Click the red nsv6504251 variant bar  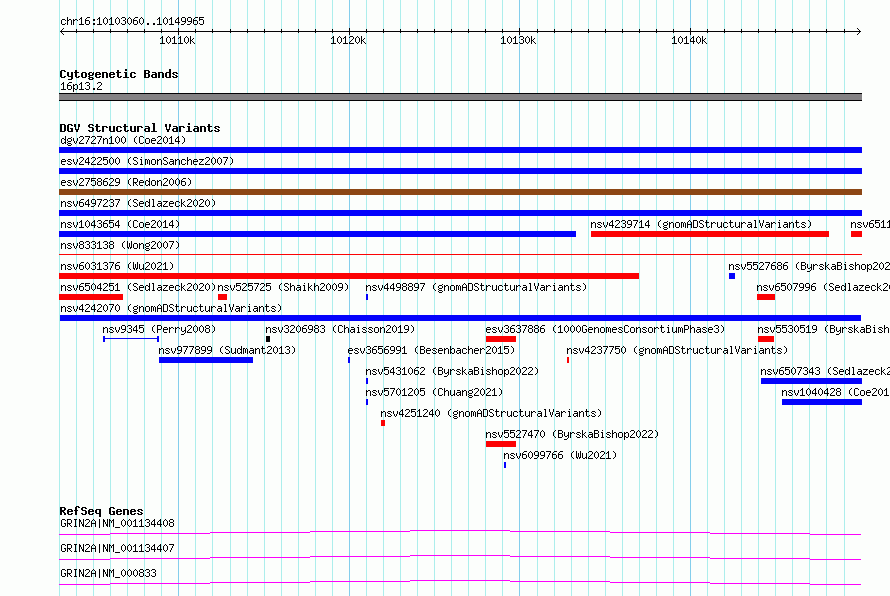point(91,297)
